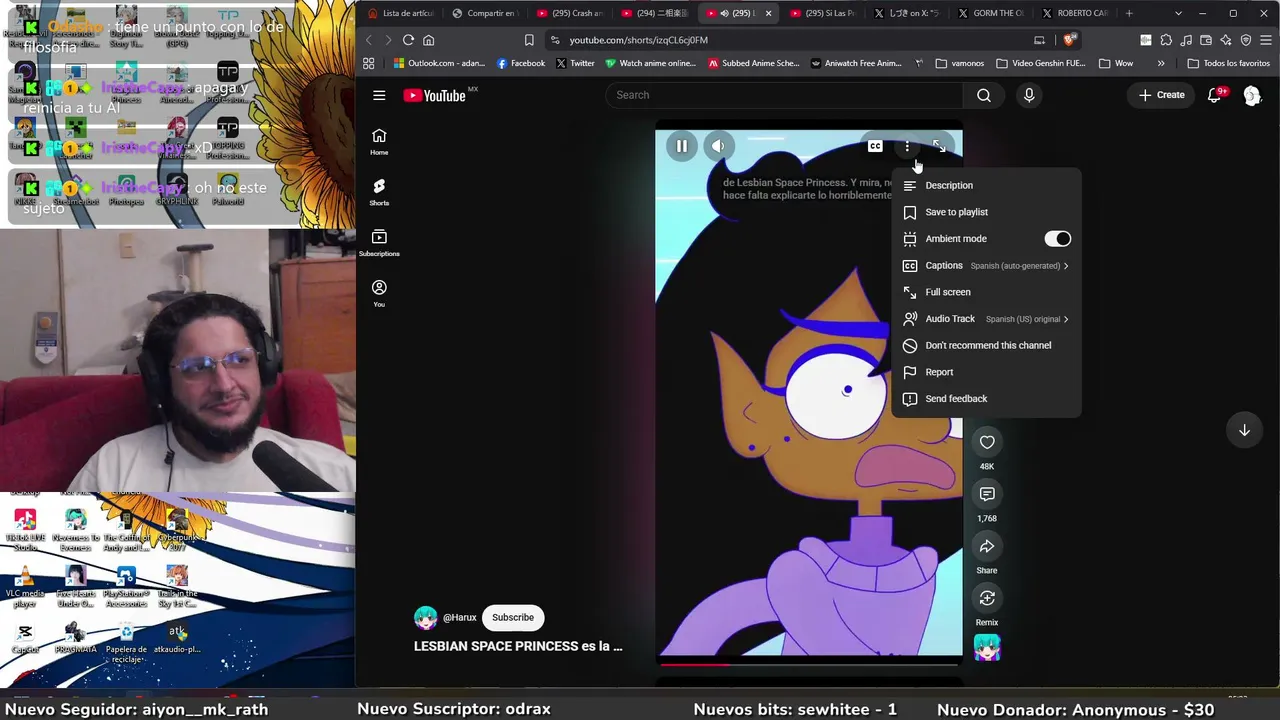Share the Short
Image resolution: width=1280 pixels, height=720 pixels.
point(987,546)
